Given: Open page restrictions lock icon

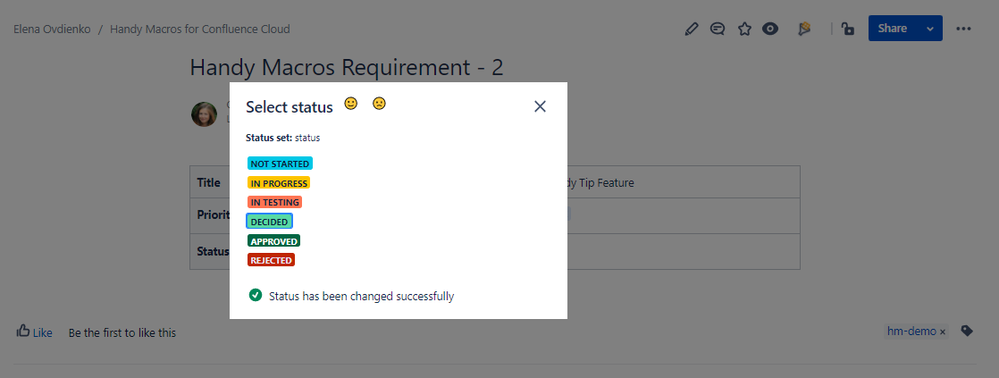Looking at the screenshot, I should (x=847, y=29).
